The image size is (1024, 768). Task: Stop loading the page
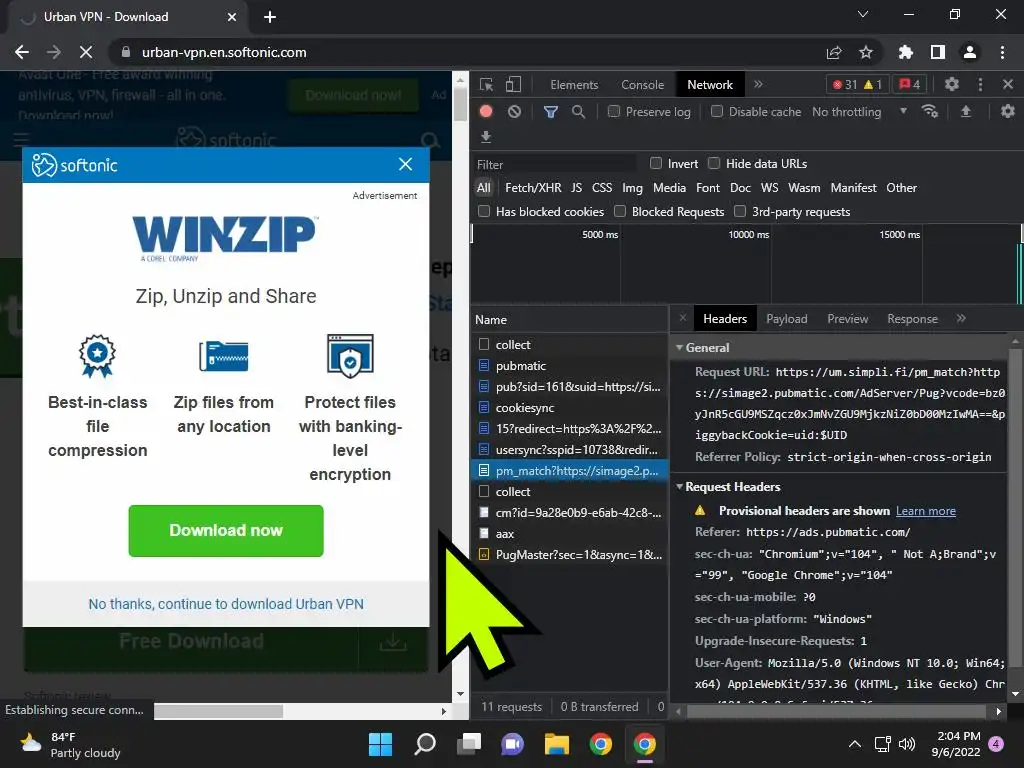[86, 52]
